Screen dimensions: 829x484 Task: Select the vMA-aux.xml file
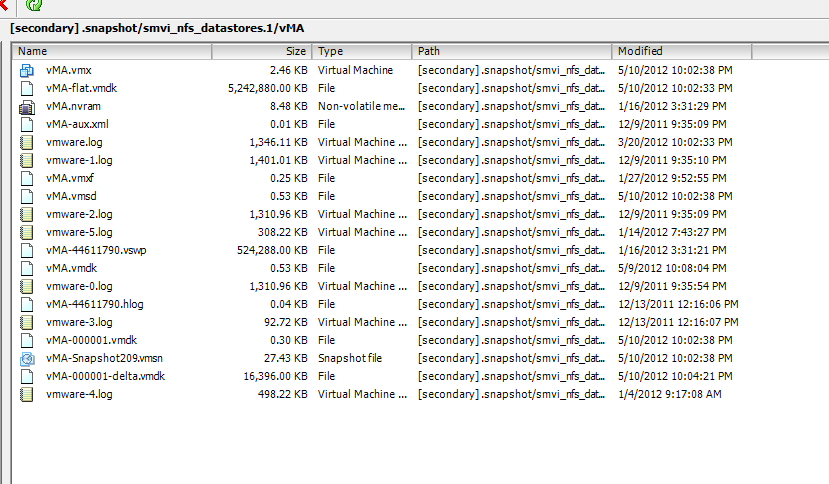tap(78, 124)
